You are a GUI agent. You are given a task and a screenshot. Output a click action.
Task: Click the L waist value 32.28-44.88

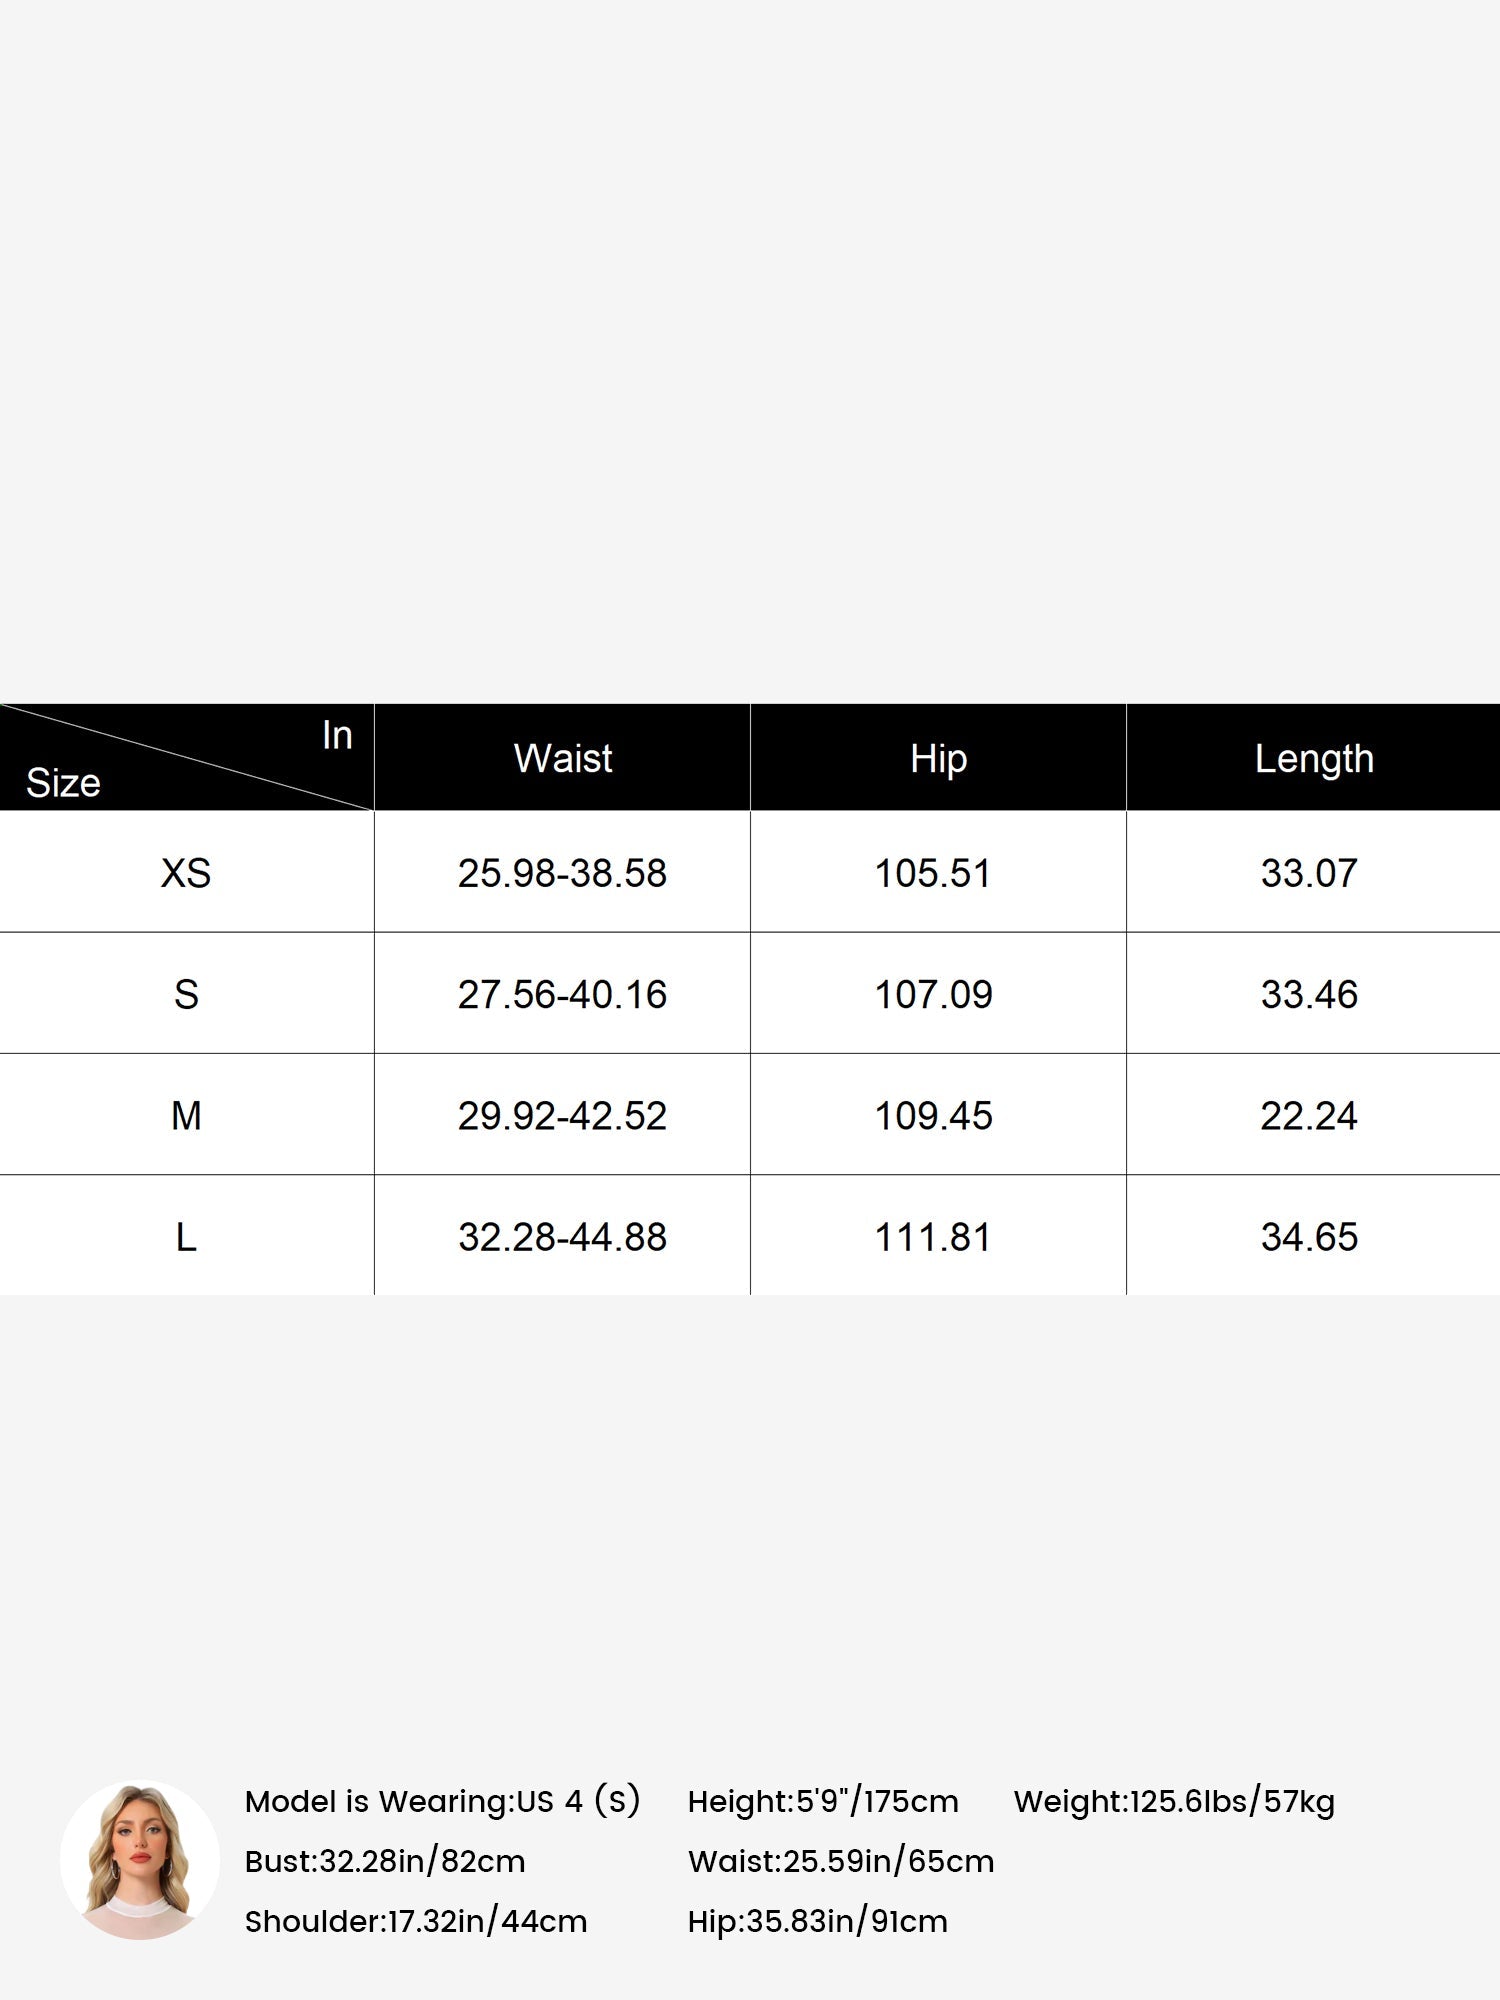coord(562,1237)
